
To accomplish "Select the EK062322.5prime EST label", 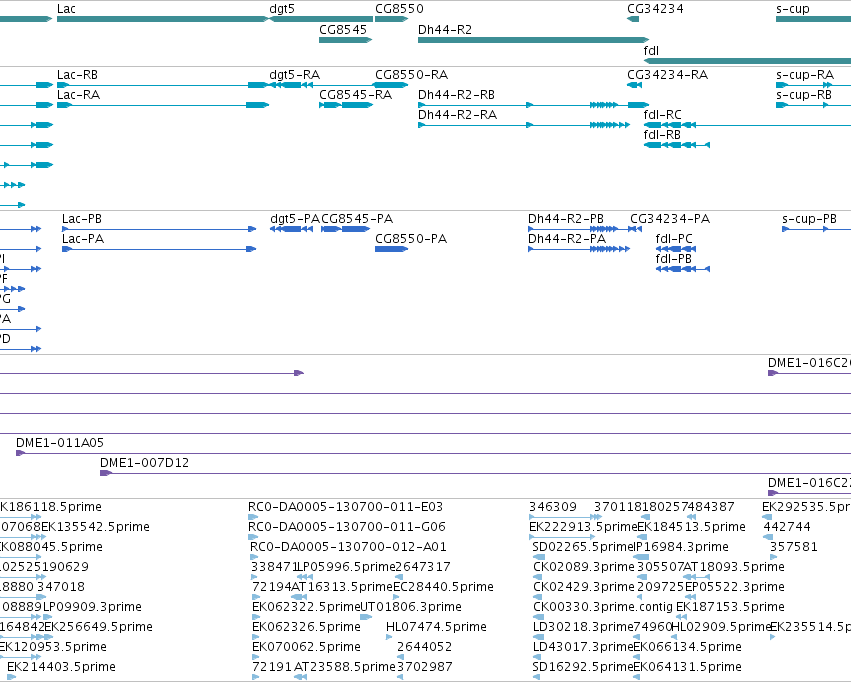I will [306, 607].
